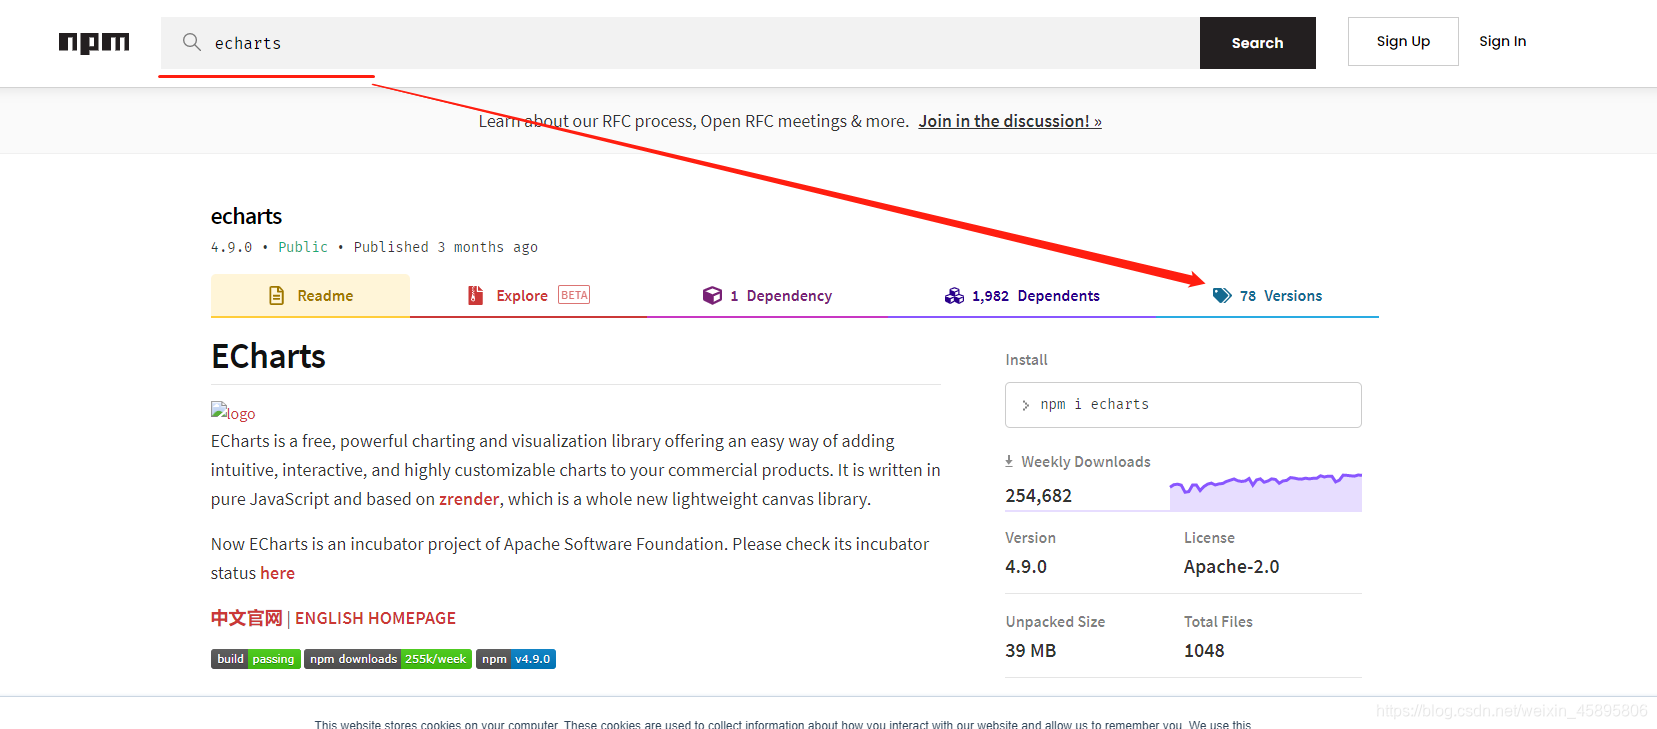This screenshot has height=729, width=1657.
Task: Switch to the Explore BETA tab
Action: point(529,296)
